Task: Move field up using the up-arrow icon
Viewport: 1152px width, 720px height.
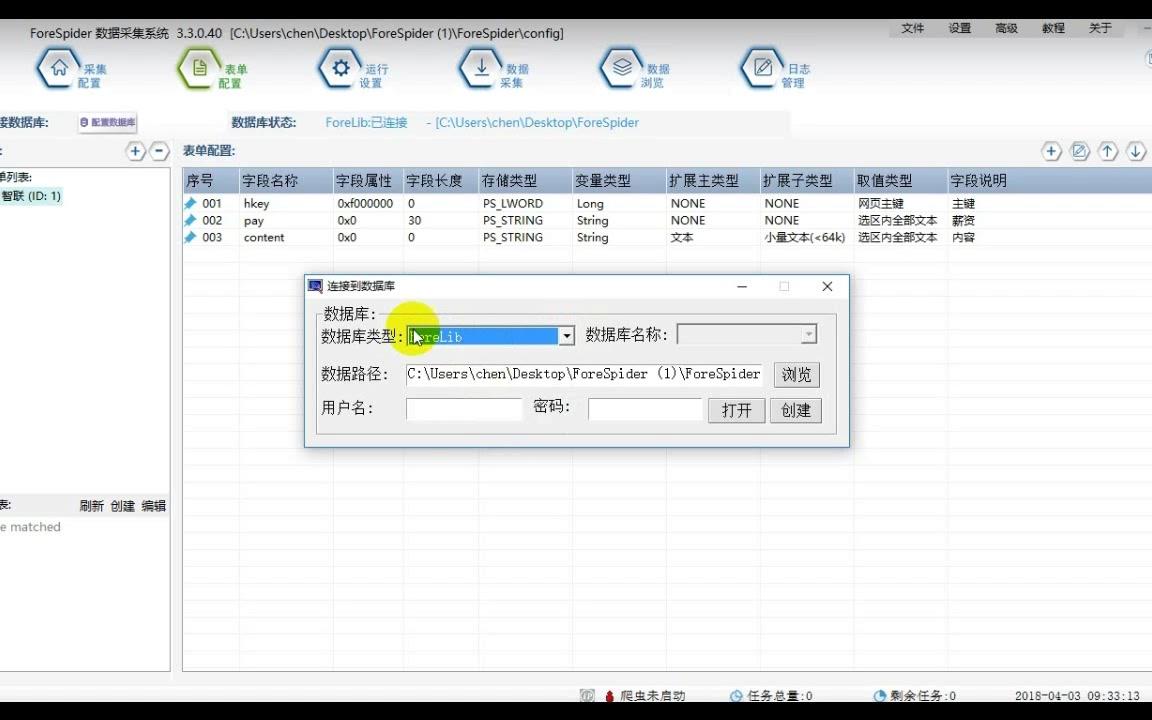Action: (1107, 151)
